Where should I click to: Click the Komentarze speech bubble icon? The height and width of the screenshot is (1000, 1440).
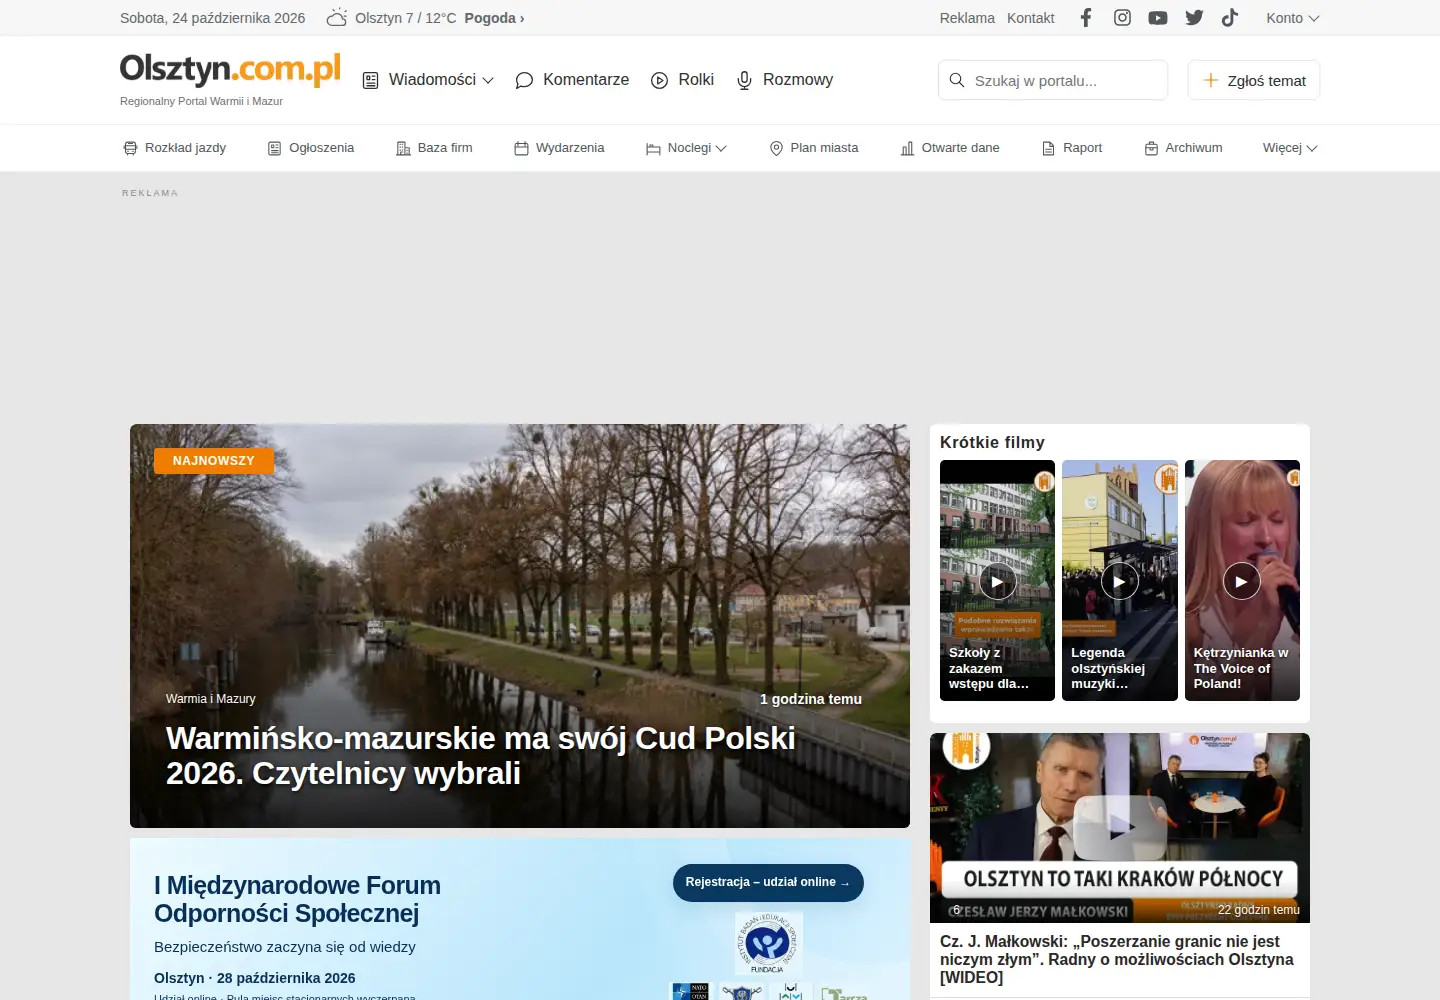click(524, 80)
